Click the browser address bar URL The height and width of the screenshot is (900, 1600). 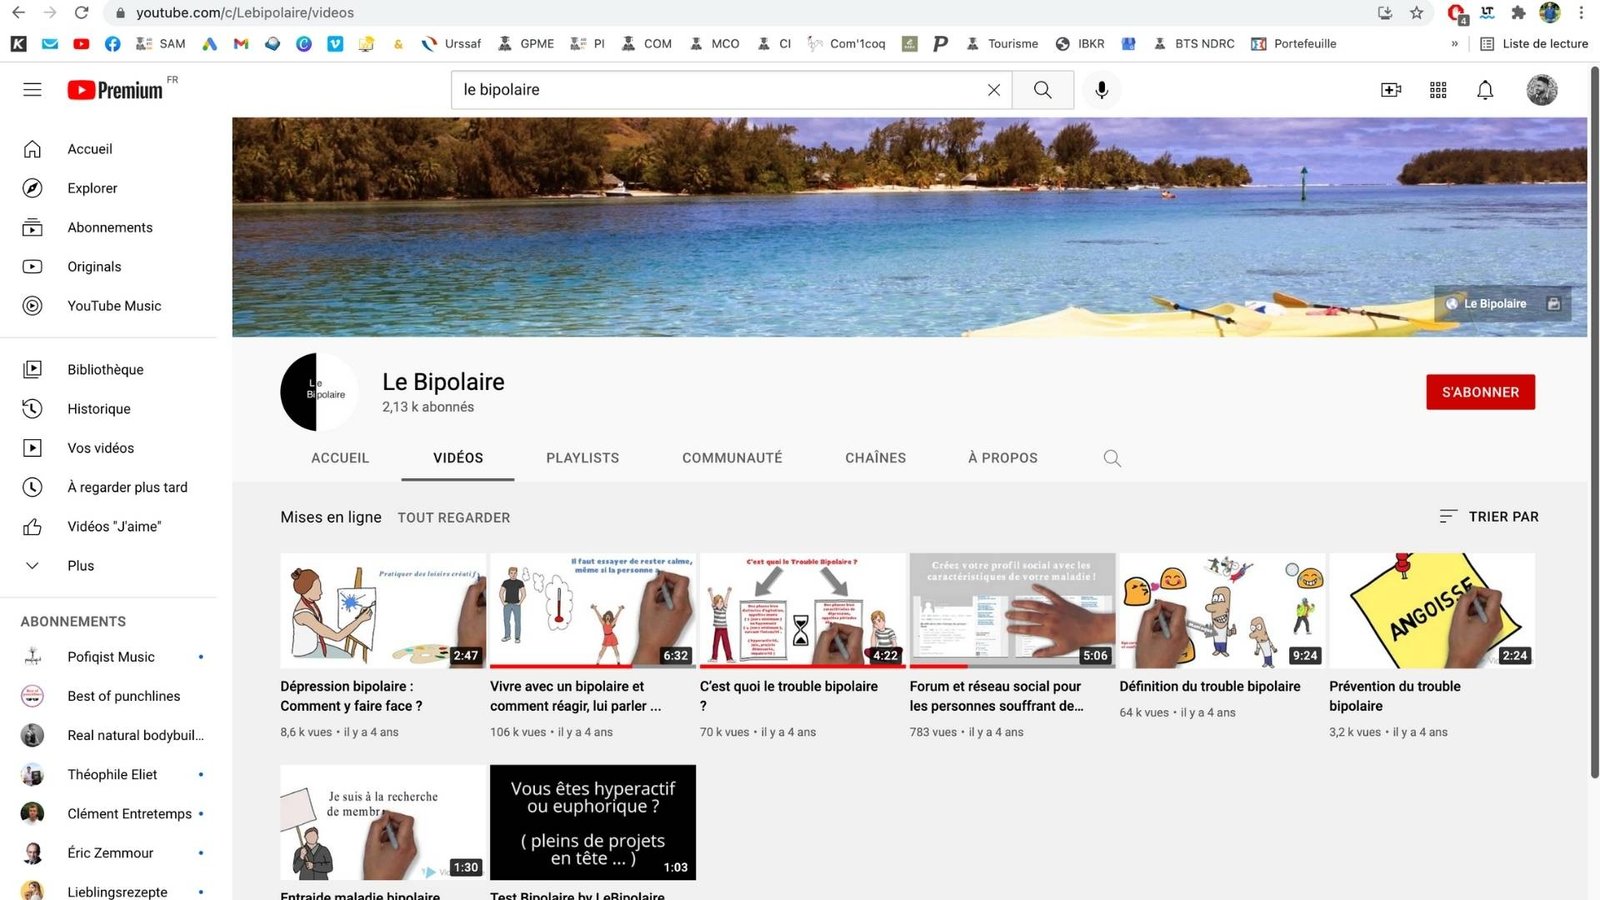click(245, 13)
